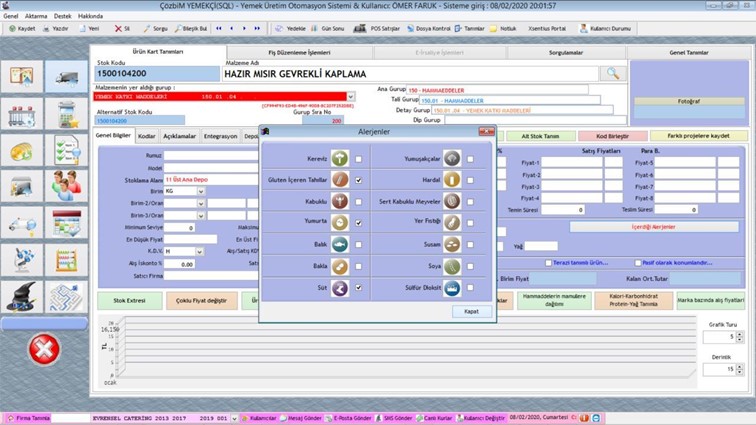Open the Aktarma menu

(36, 17)
